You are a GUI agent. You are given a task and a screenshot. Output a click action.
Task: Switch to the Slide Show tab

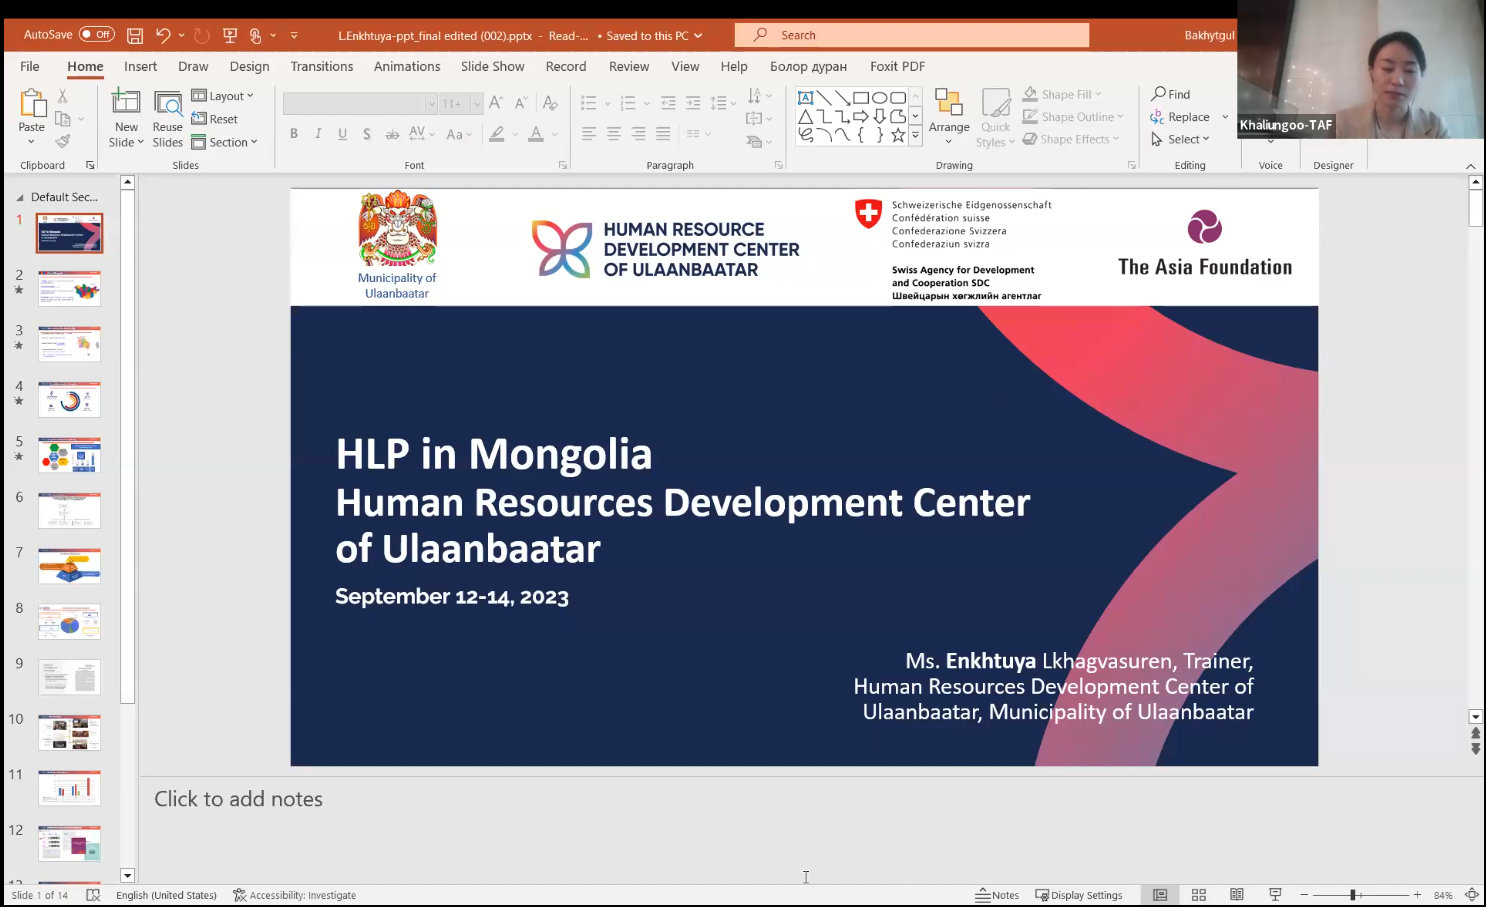[x=492, y=66]
